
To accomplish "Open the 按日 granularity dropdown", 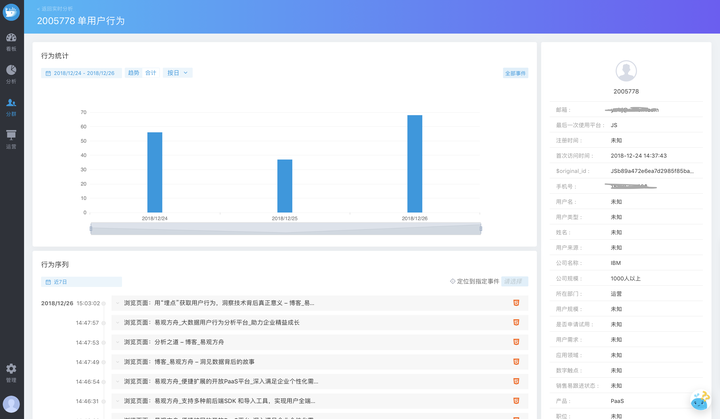I will tap(177, 73).
